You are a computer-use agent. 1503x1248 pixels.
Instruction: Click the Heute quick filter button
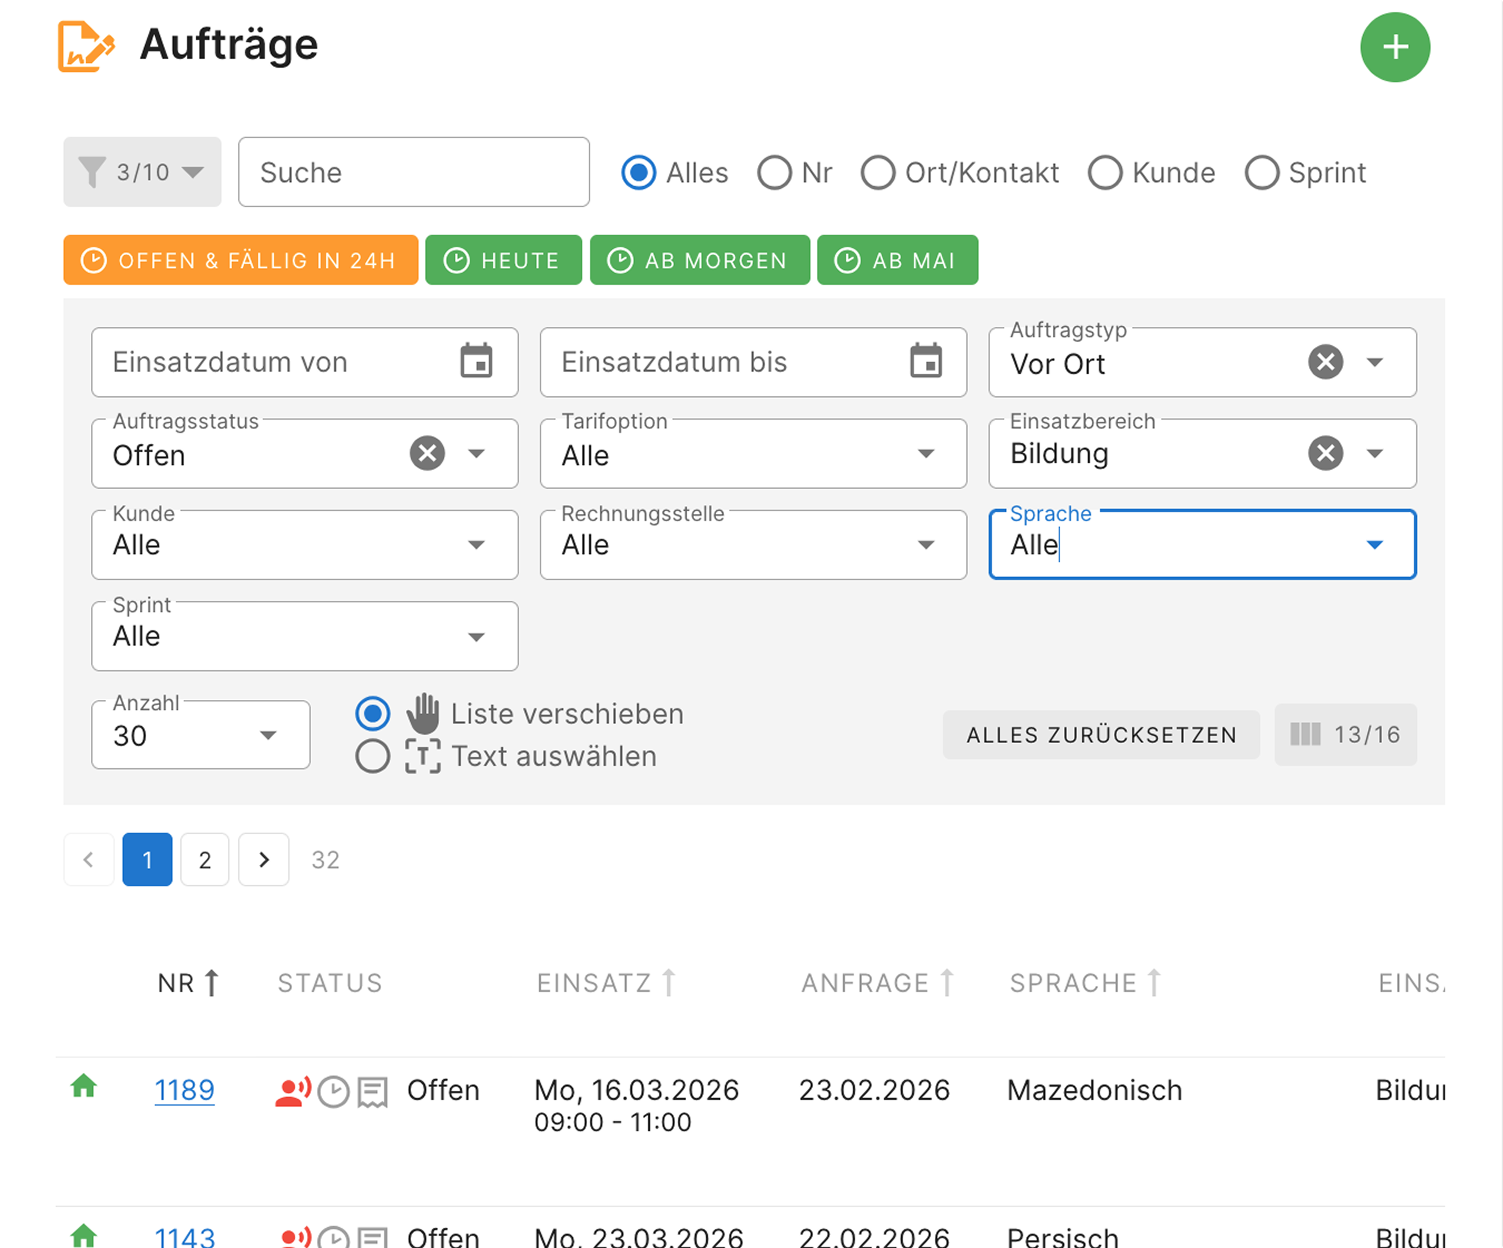point(503,260)
